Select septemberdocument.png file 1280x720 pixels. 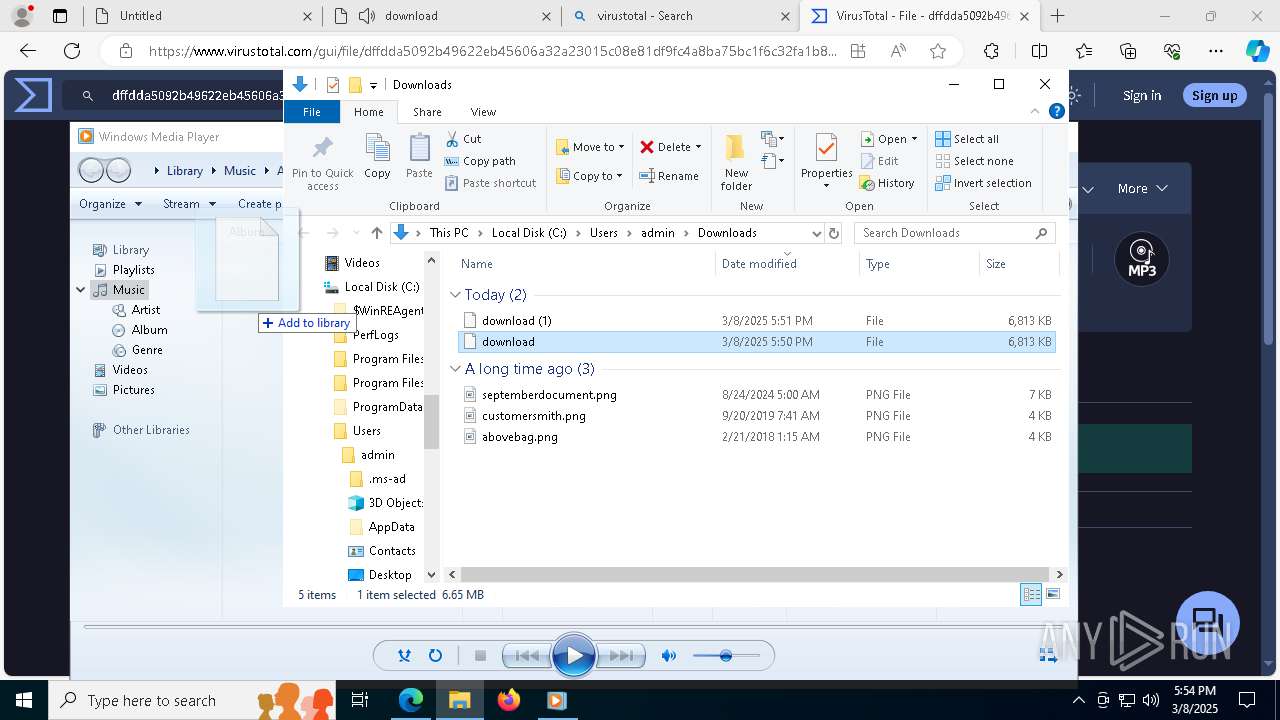click(757, 395)
